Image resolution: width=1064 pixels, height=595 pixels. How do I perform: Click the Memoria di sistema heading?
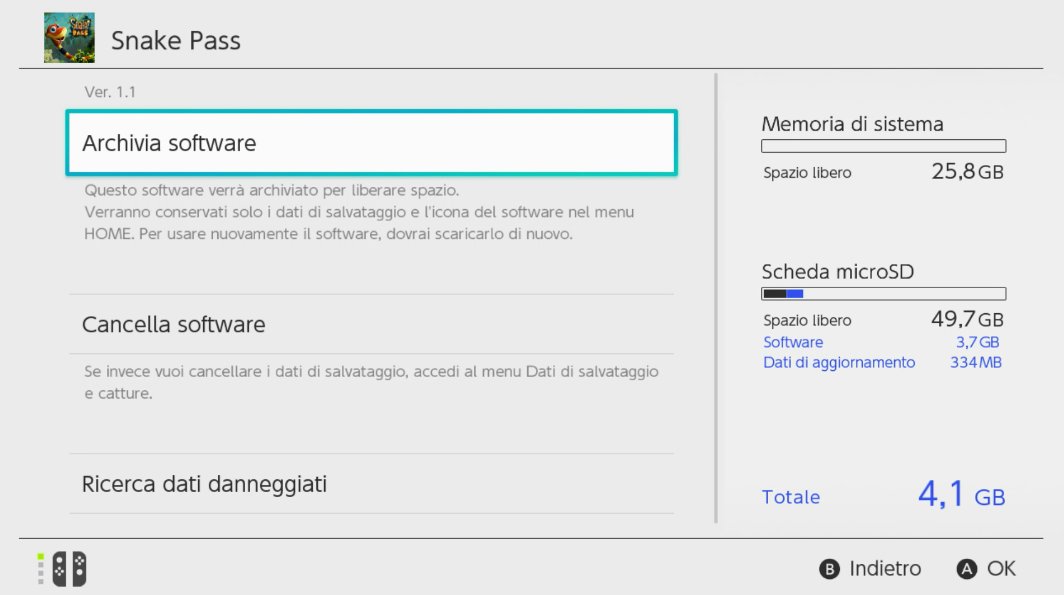[852, 124]
